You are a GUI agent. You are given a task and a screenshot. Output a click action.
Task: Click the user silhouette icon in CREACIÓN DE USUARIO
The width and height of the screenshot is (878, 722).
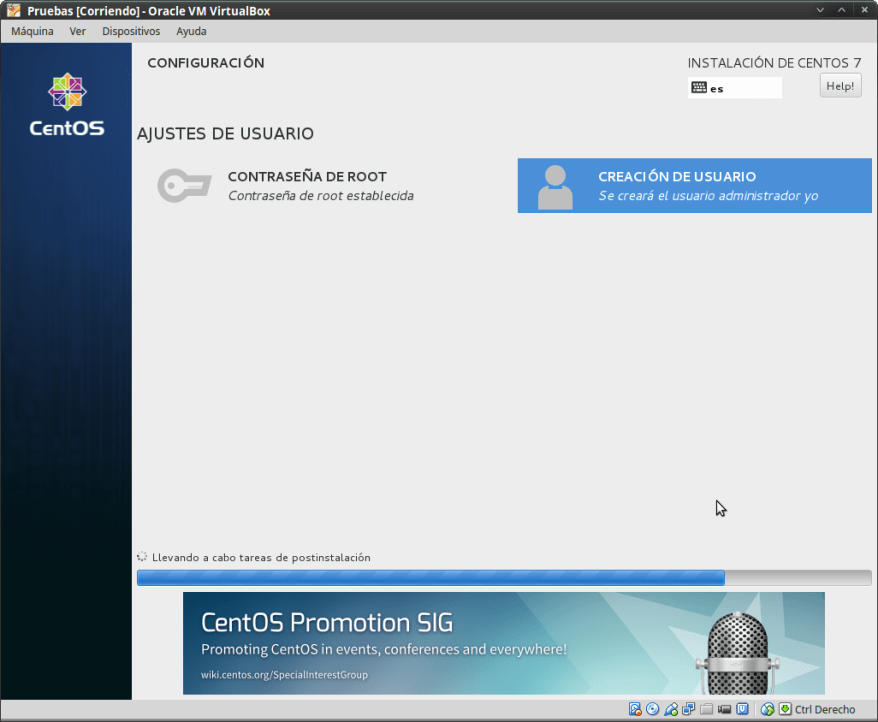click(554, 185)
